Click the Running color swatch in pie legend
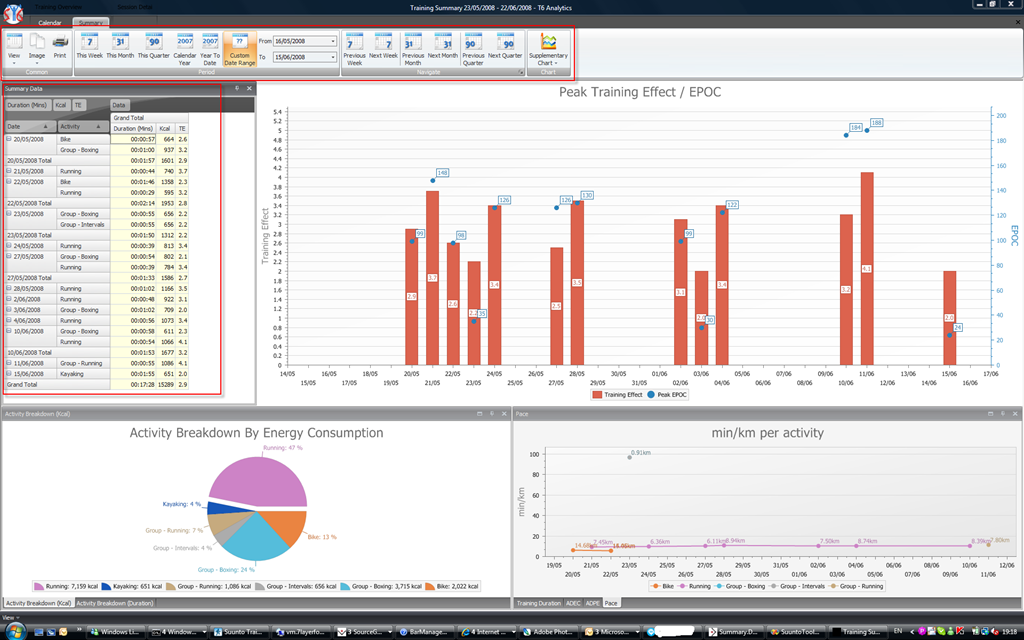Screen dimensions: 1024x640 (39, 586)
